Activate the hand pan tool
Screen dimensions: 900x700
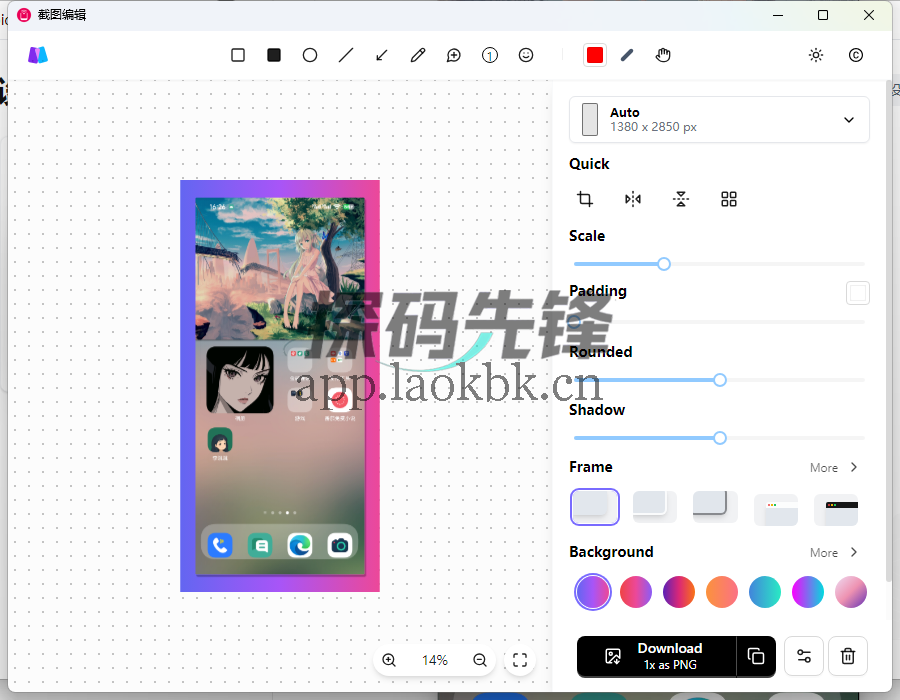click(x=663, y=55)
